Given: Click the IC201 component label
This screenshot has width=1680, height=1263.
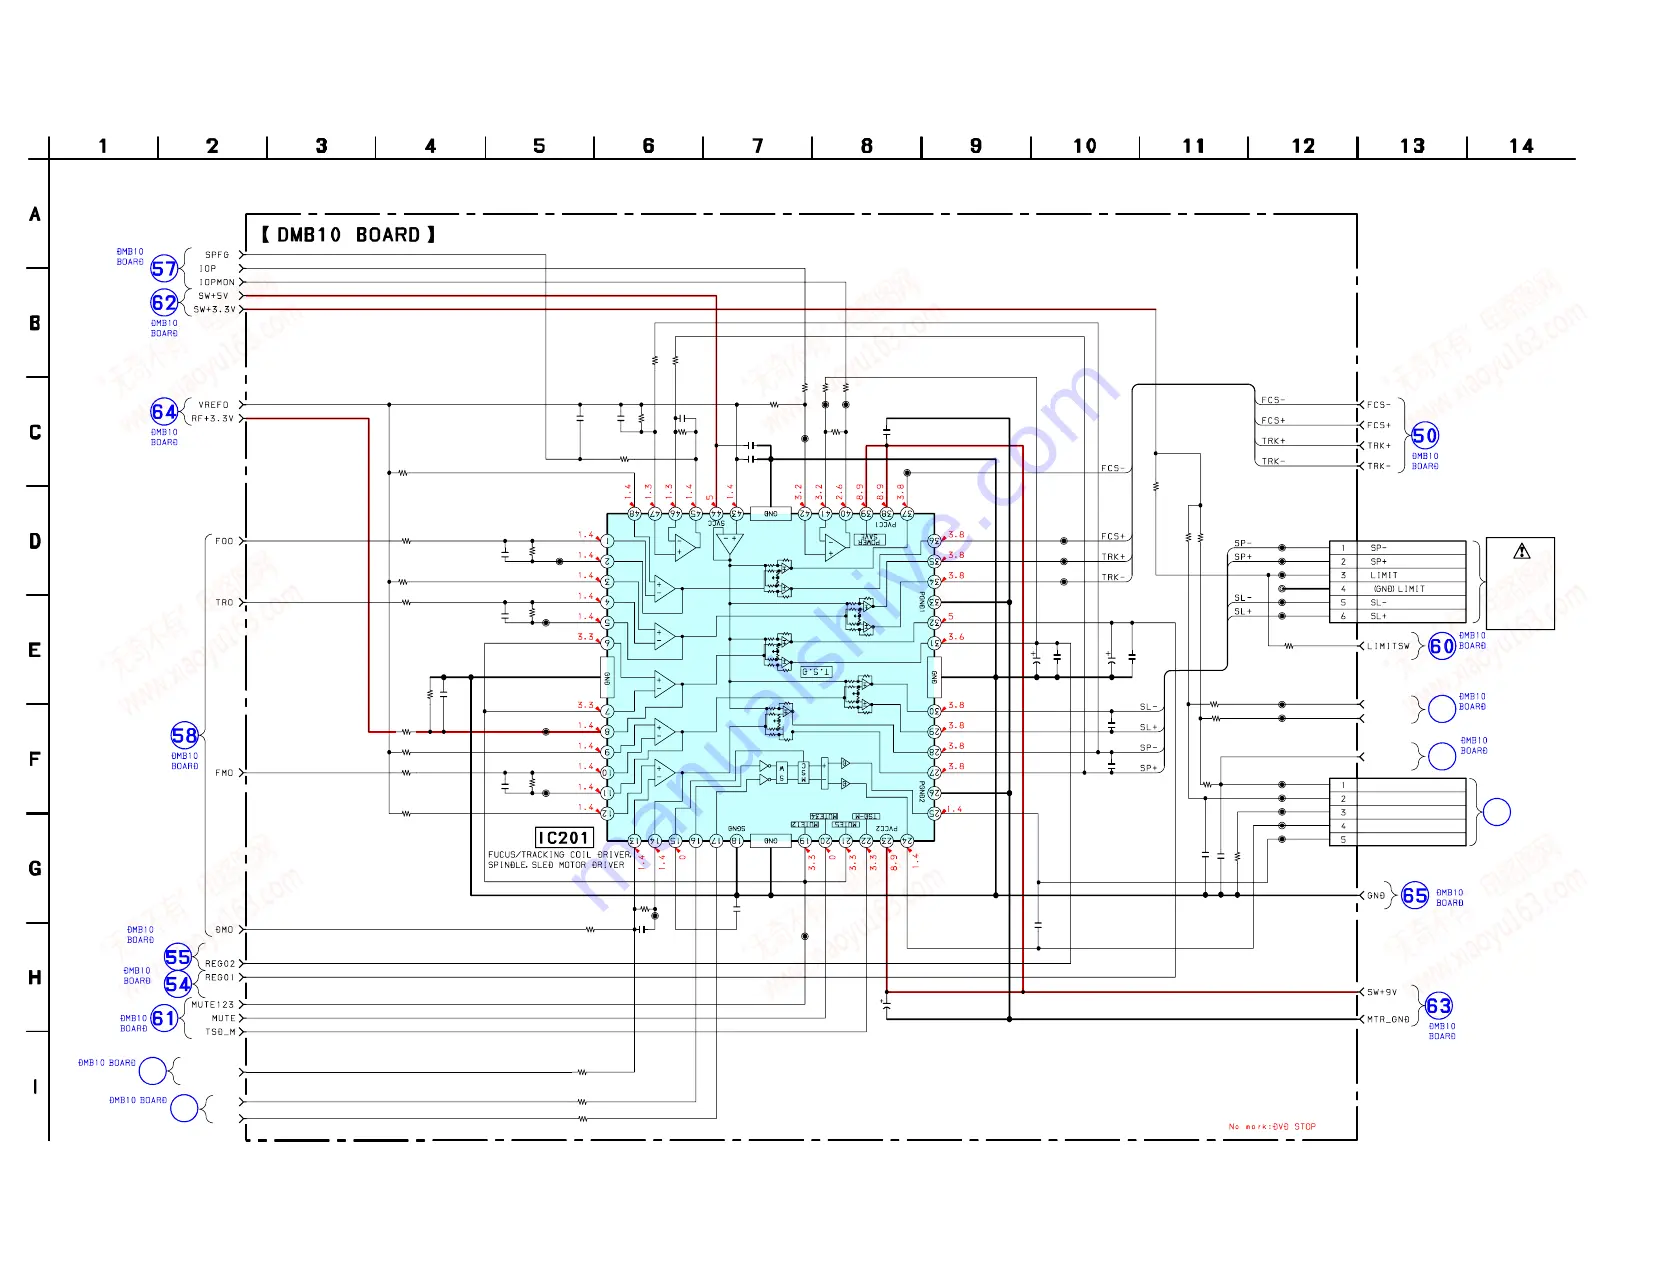Looking at the screenshot, I should point(564,838).
